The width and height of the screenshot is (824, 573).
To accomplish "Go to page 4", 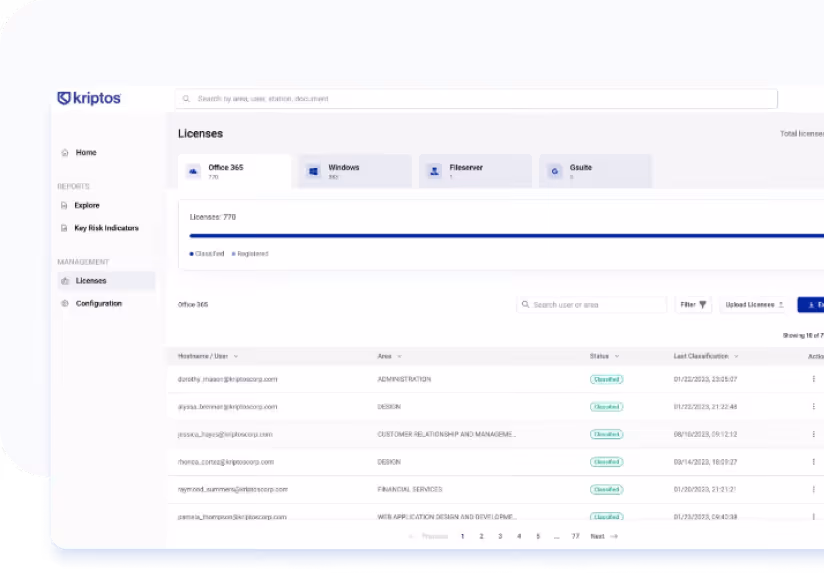I will pos(519,536).
